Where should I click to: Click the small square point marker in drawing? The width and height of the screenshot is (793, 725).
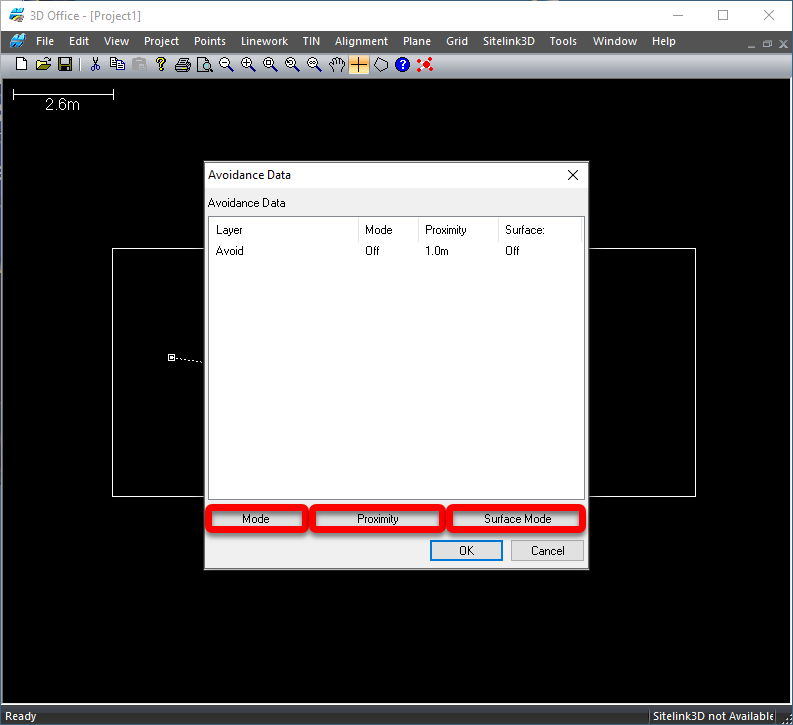pos(171,357)
